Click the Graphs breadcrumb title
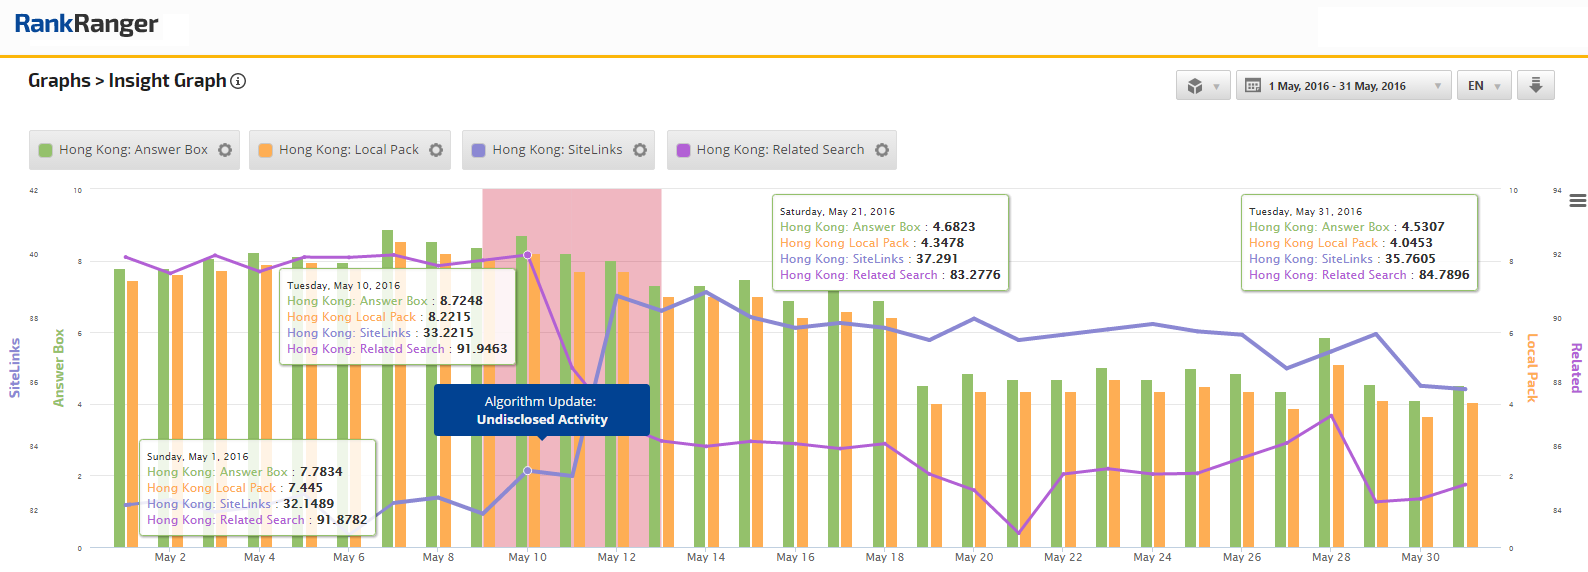 (x=59, y=81)
